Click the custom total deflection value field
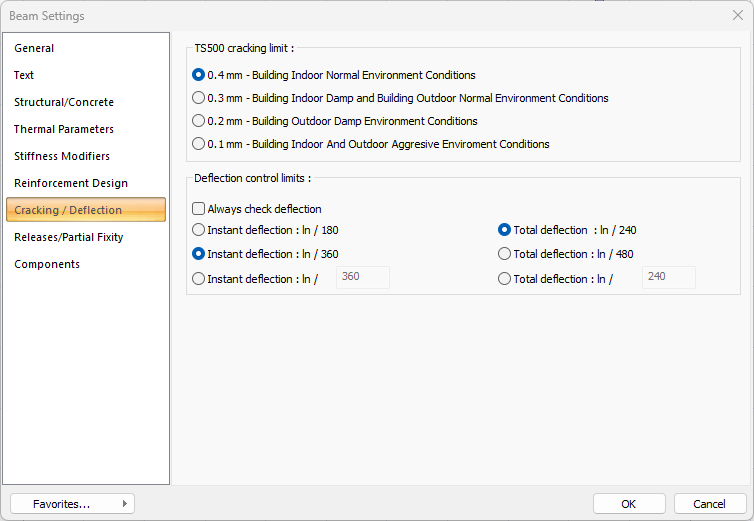Screen dimensions: 754x521 (x=668, y=277)
